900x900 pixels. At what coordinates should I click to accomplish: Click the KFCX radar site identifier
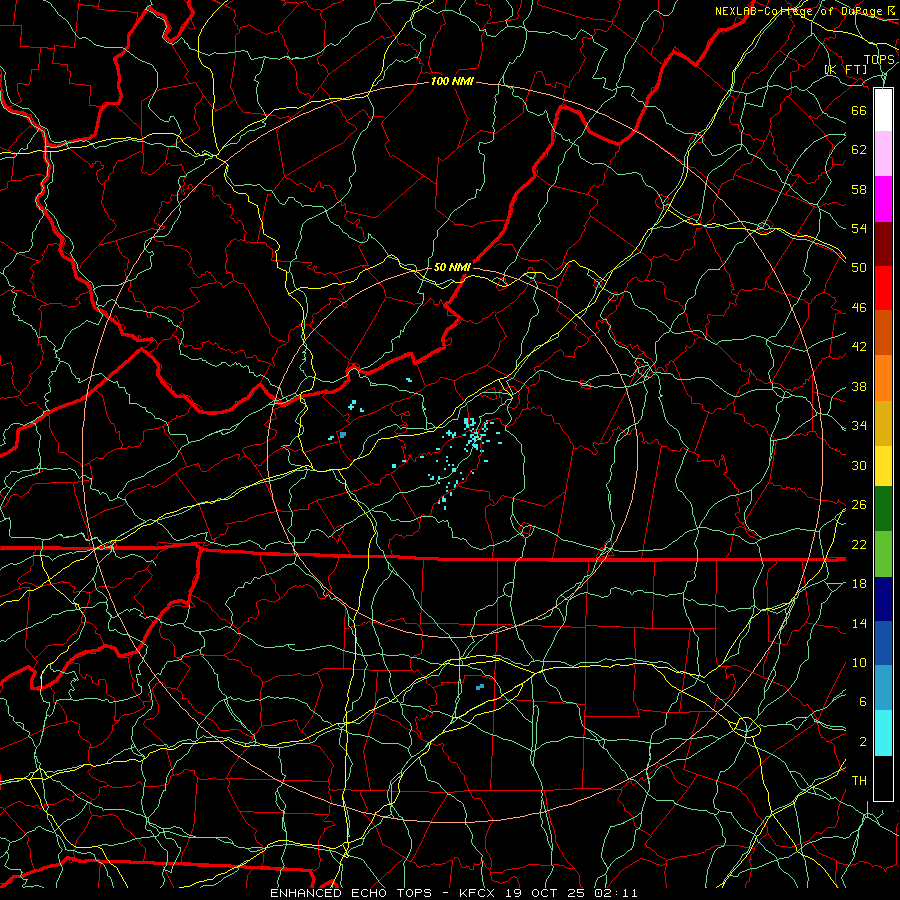point(479,893)
